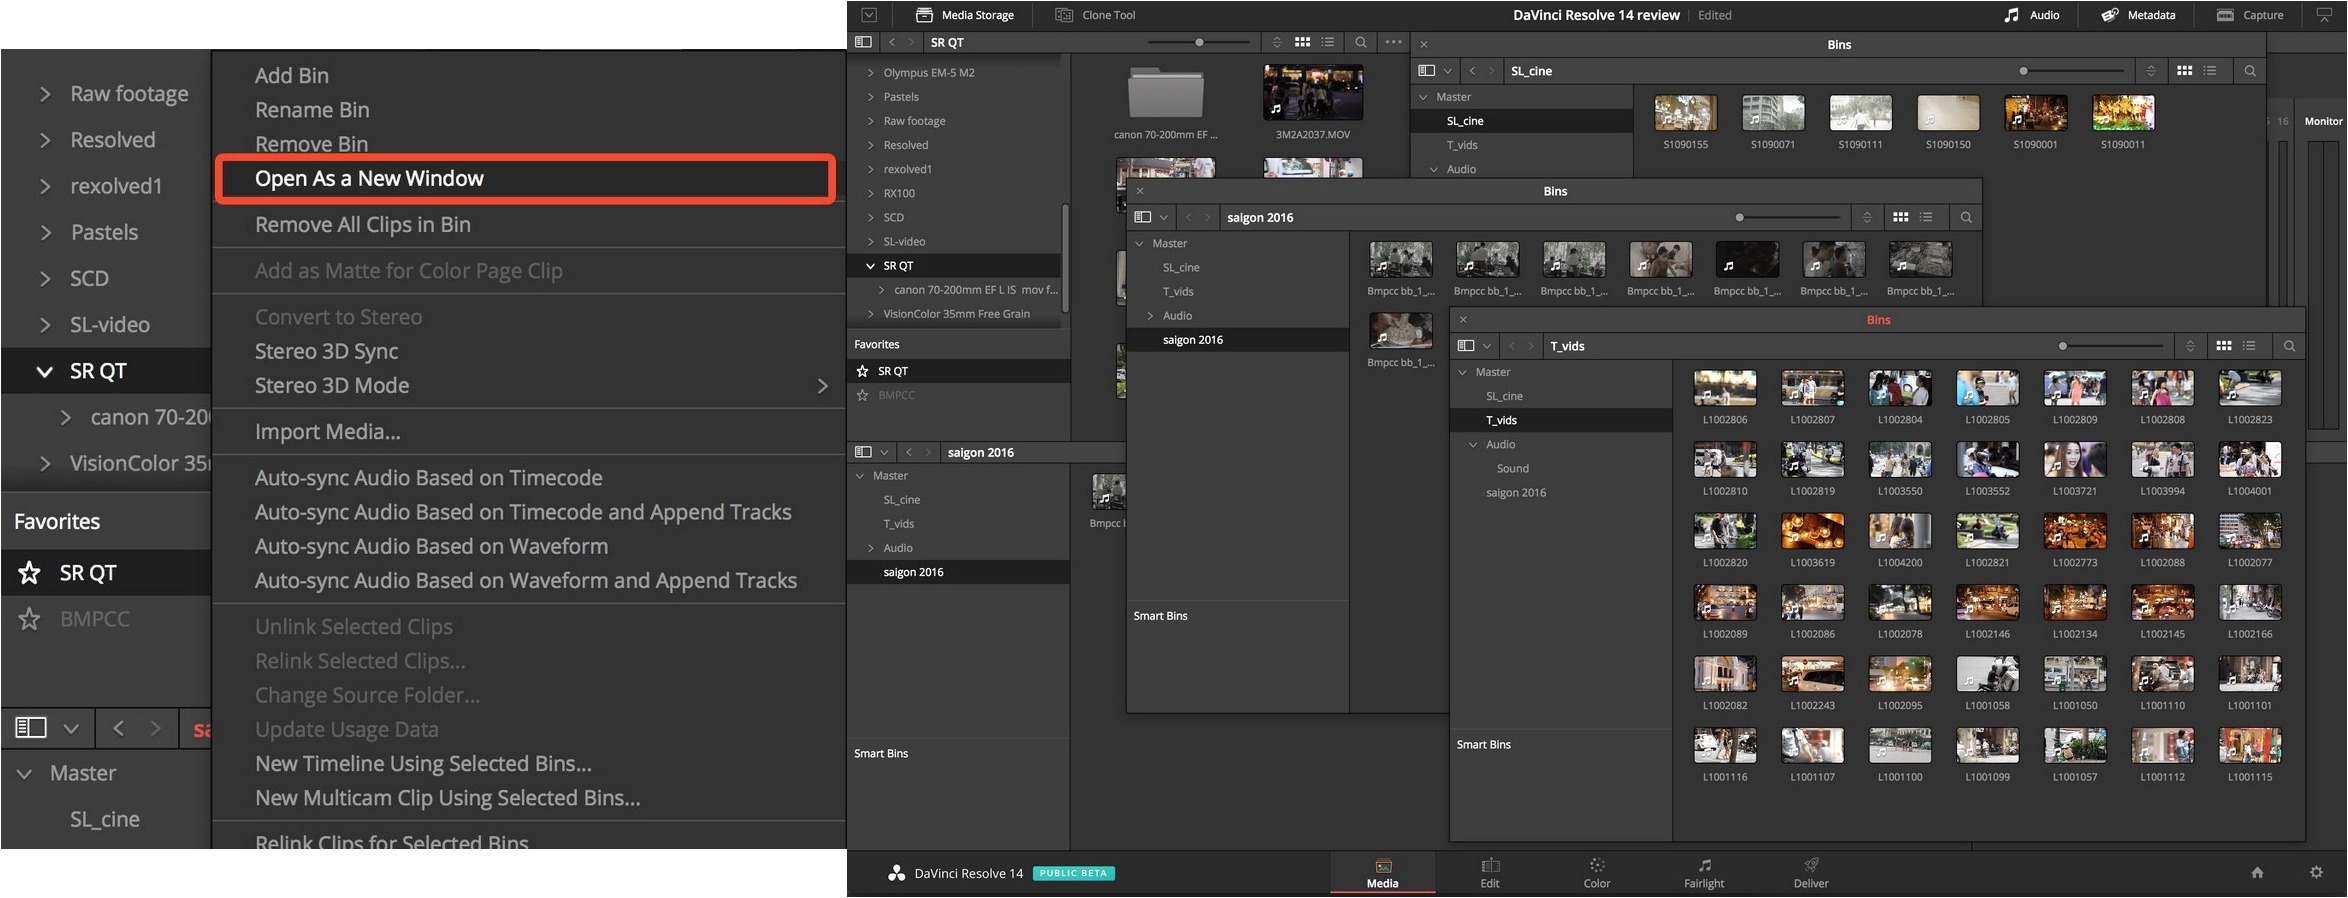Open layout dropdown in media pool saigon 2016

pyautogui.click(x=884, y=452)
